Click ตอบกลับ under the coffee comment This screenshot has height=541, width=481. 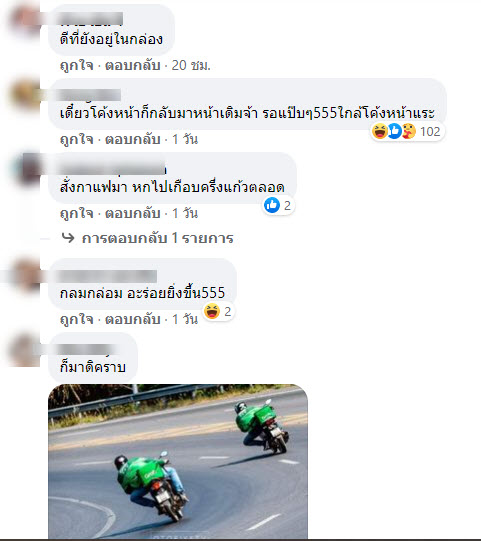coord(132,213)
